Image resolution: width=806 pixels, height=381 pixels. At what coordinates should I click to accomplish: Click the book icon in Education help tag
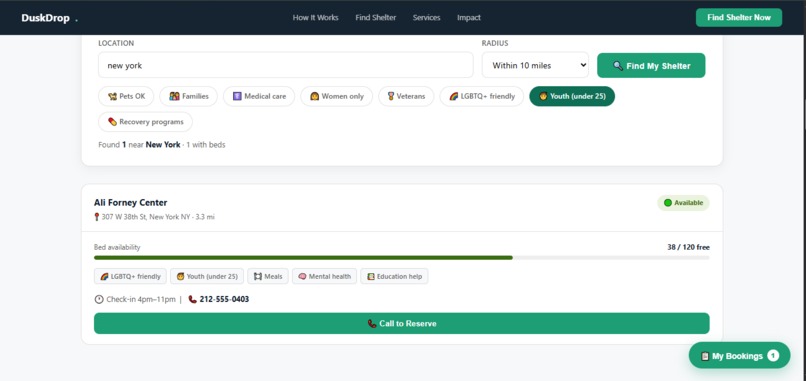371,276
